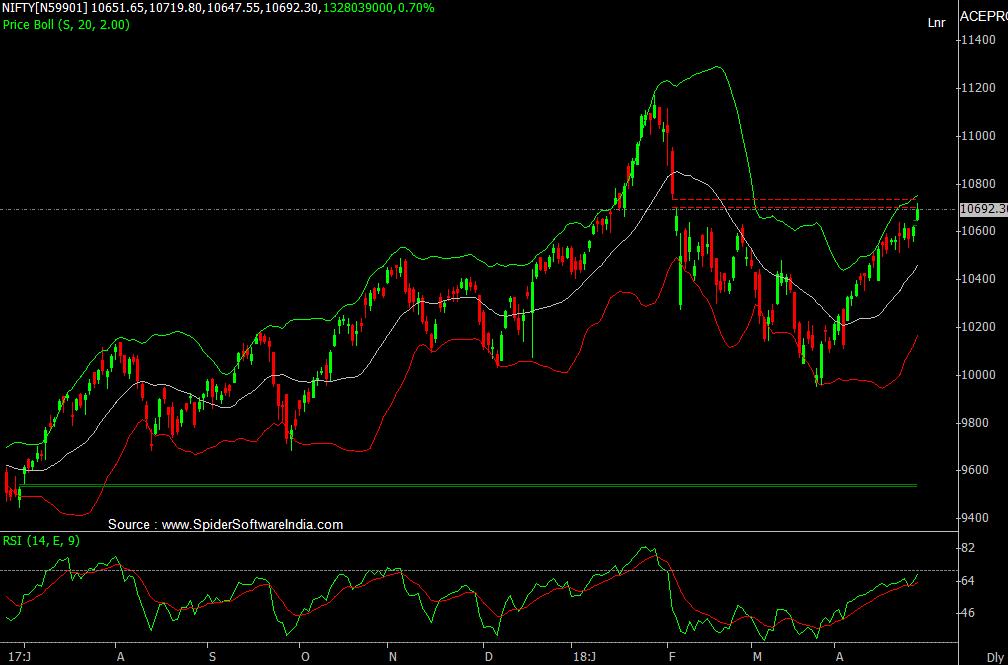Click the NIFTY[N59901] symbol header text
The width and height of the screenshot is (1008, 665).
coord(45,8)
